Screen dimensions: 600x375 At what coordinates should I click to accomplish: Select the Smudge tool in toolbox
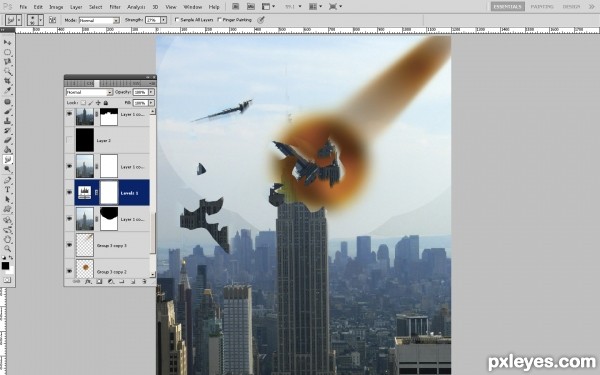pos(7,160)
